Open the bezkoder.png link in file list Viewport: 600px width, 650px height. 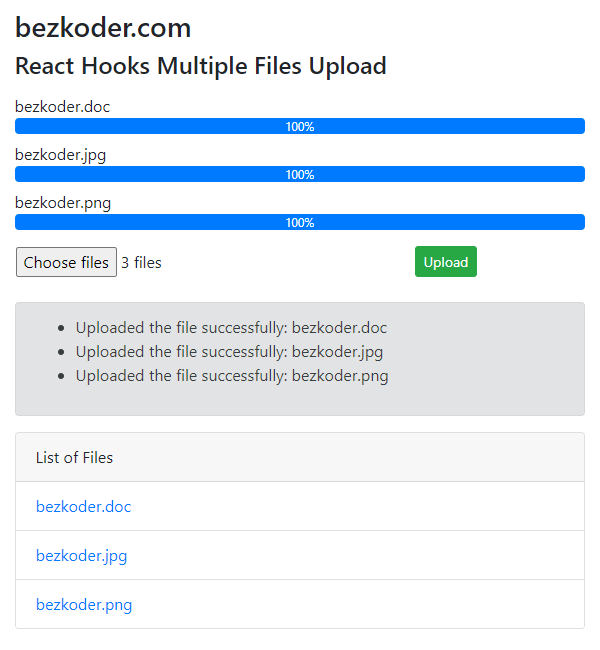(x=84, y=604)
